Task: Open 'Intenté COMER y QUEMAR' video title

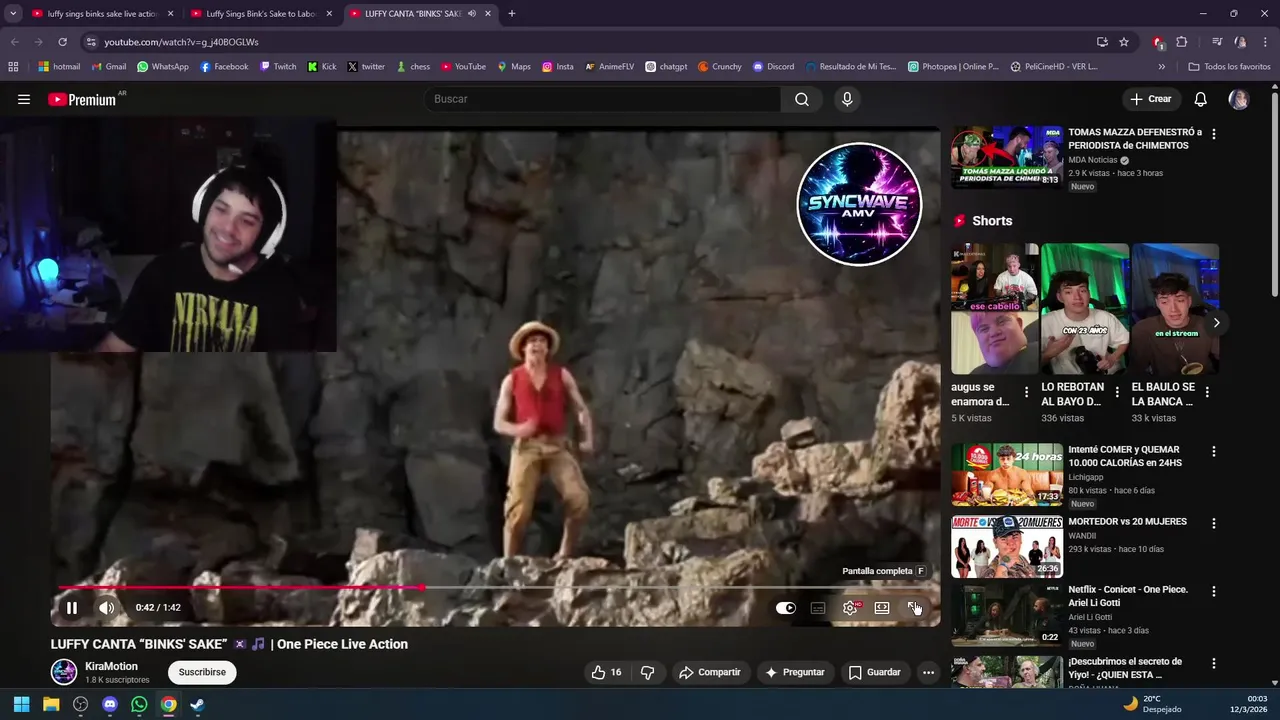Action: (x=1127, y=456)
